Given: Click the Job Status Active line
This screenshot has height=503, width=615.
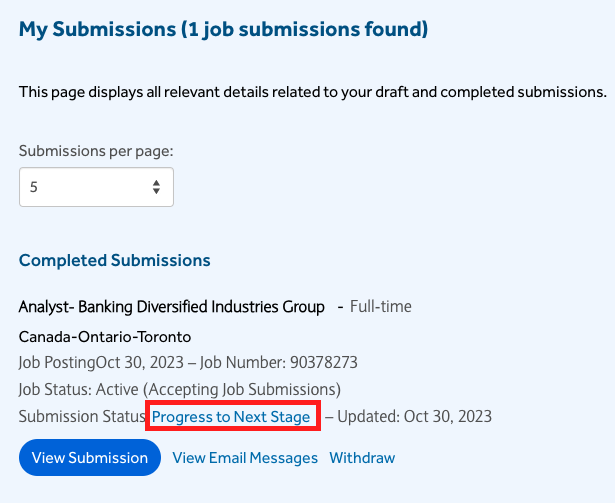Looking at the screenshot, I should pos(180,389).
